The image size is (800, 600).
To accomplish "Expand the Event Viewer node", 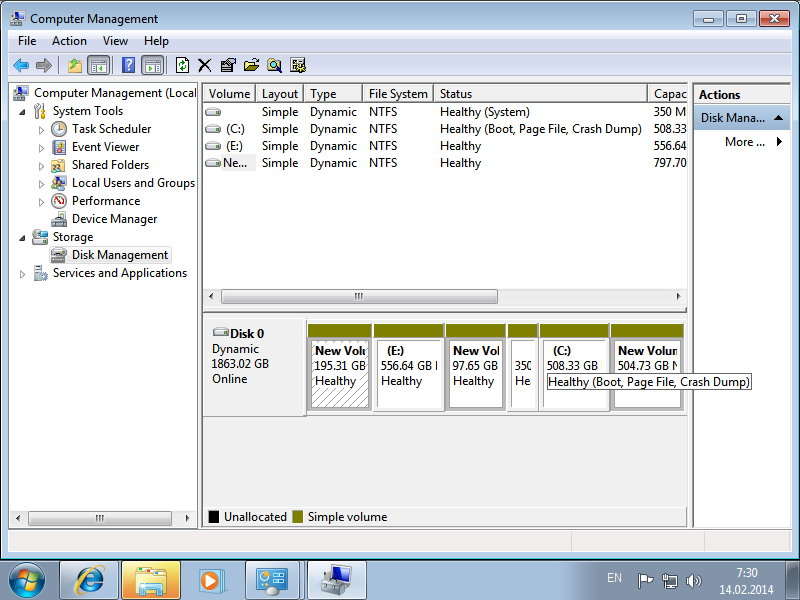I will (x=41, y=148).
